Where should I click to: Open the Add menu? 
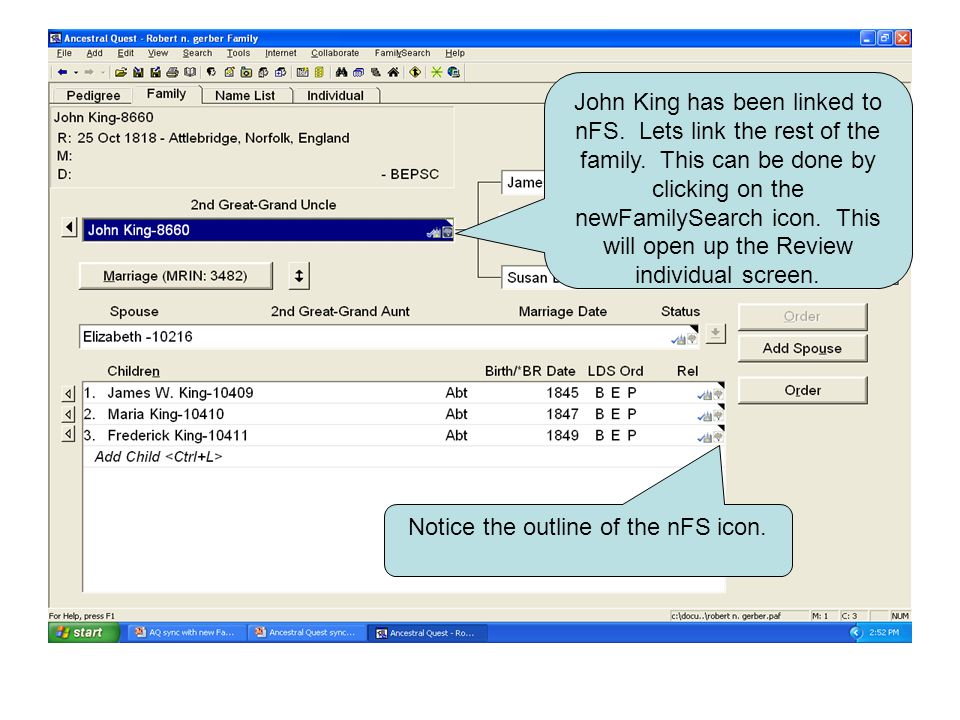click(x=94, y=53)
